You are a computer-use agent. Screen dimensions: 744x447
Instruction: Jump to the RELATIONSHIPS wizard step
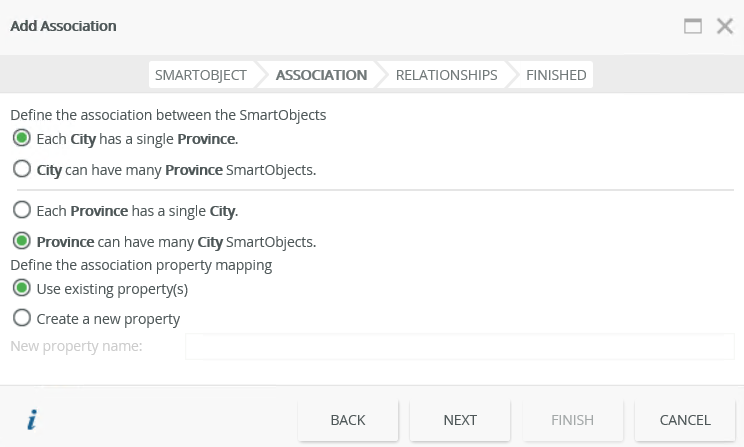(x=446, y=74)
